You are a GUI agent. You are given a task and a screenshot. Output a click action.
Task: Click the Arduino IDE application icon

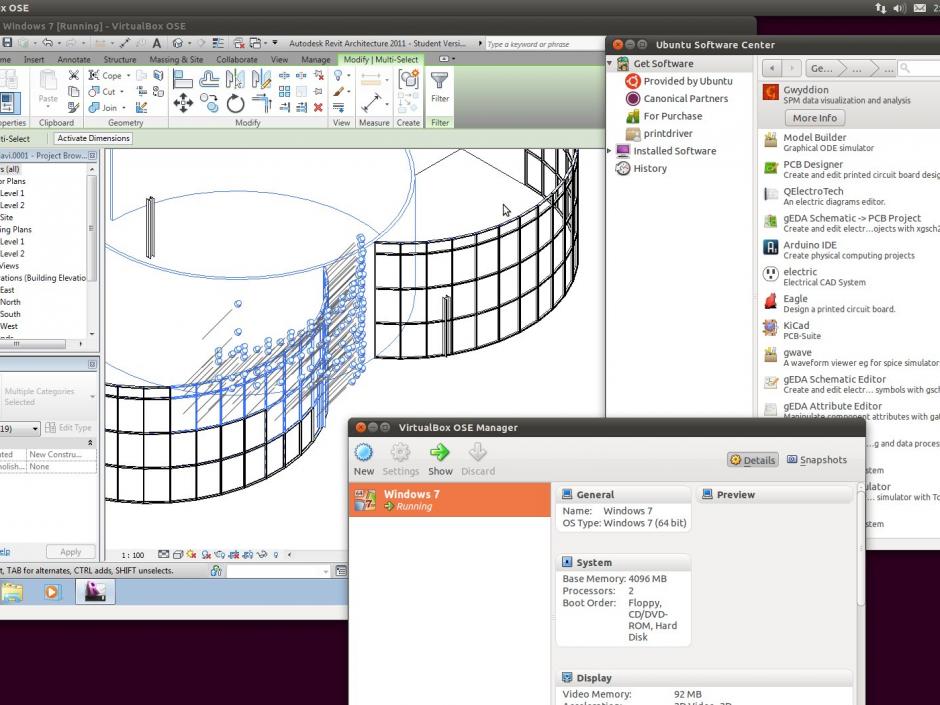[771, 247]
